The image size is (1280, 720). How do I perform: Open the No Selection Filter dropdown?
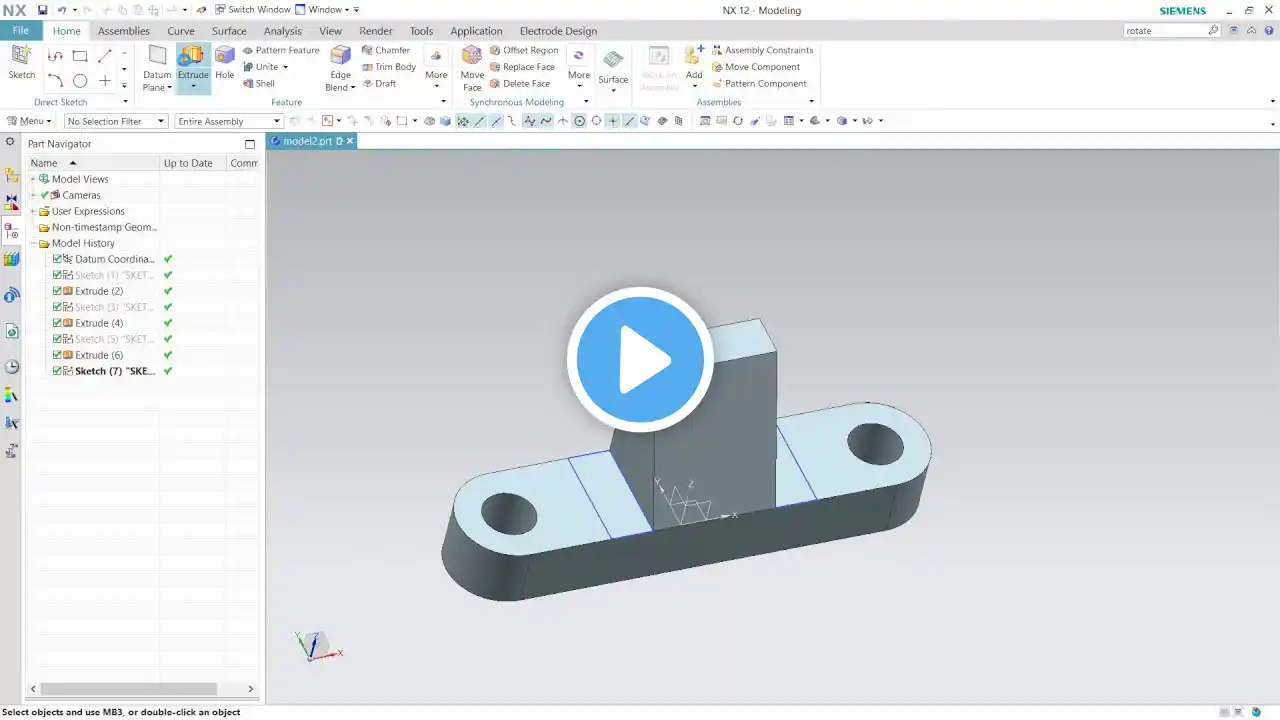116,121
